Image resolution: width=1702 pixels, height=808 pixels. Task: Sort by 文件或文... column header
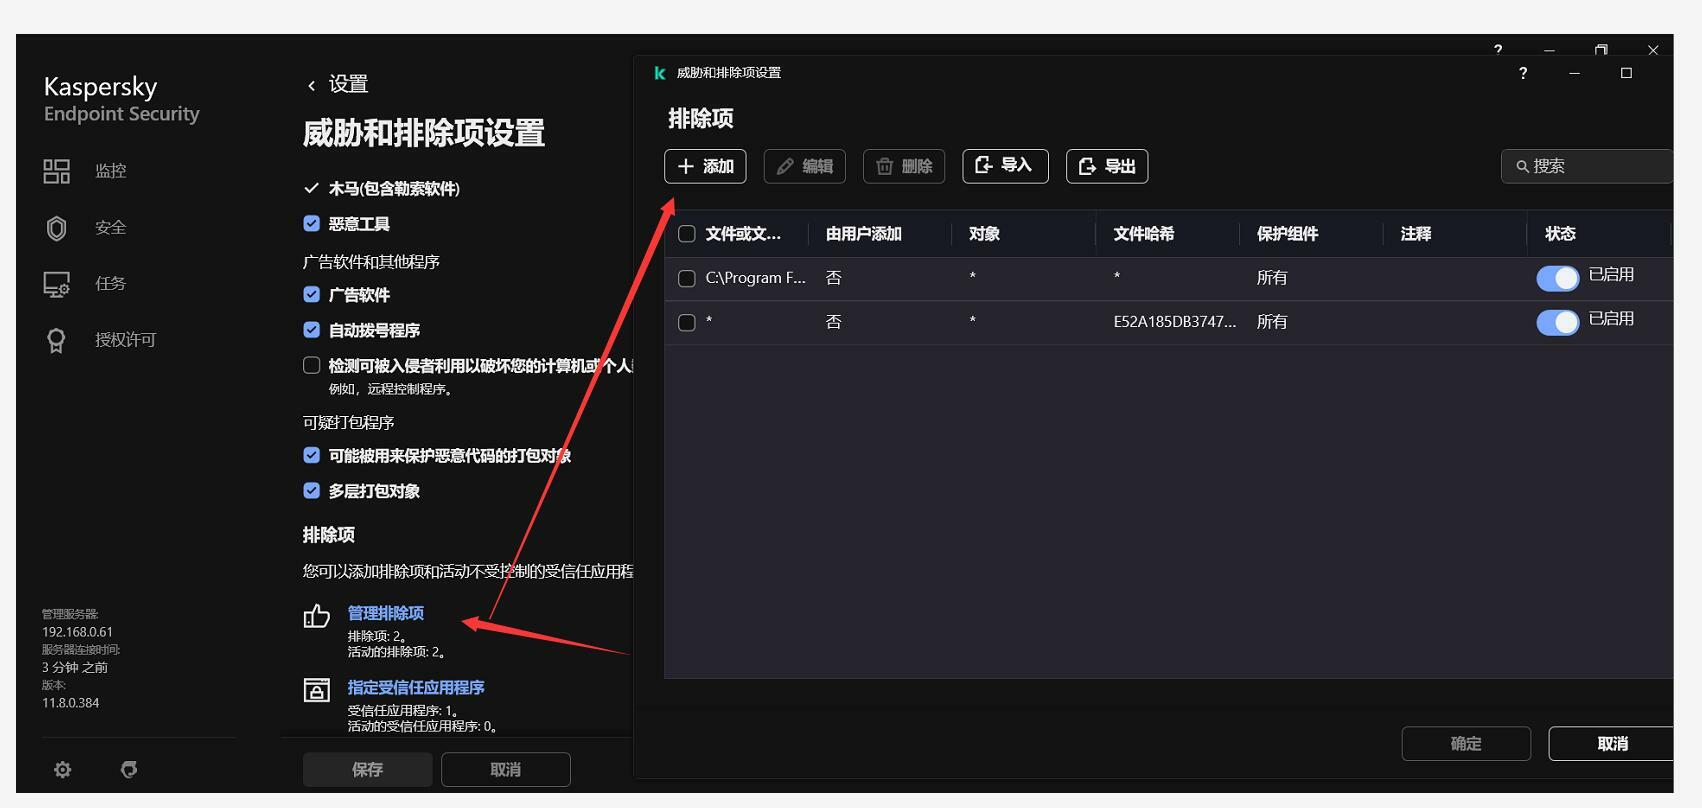click(x=743, y=234)
